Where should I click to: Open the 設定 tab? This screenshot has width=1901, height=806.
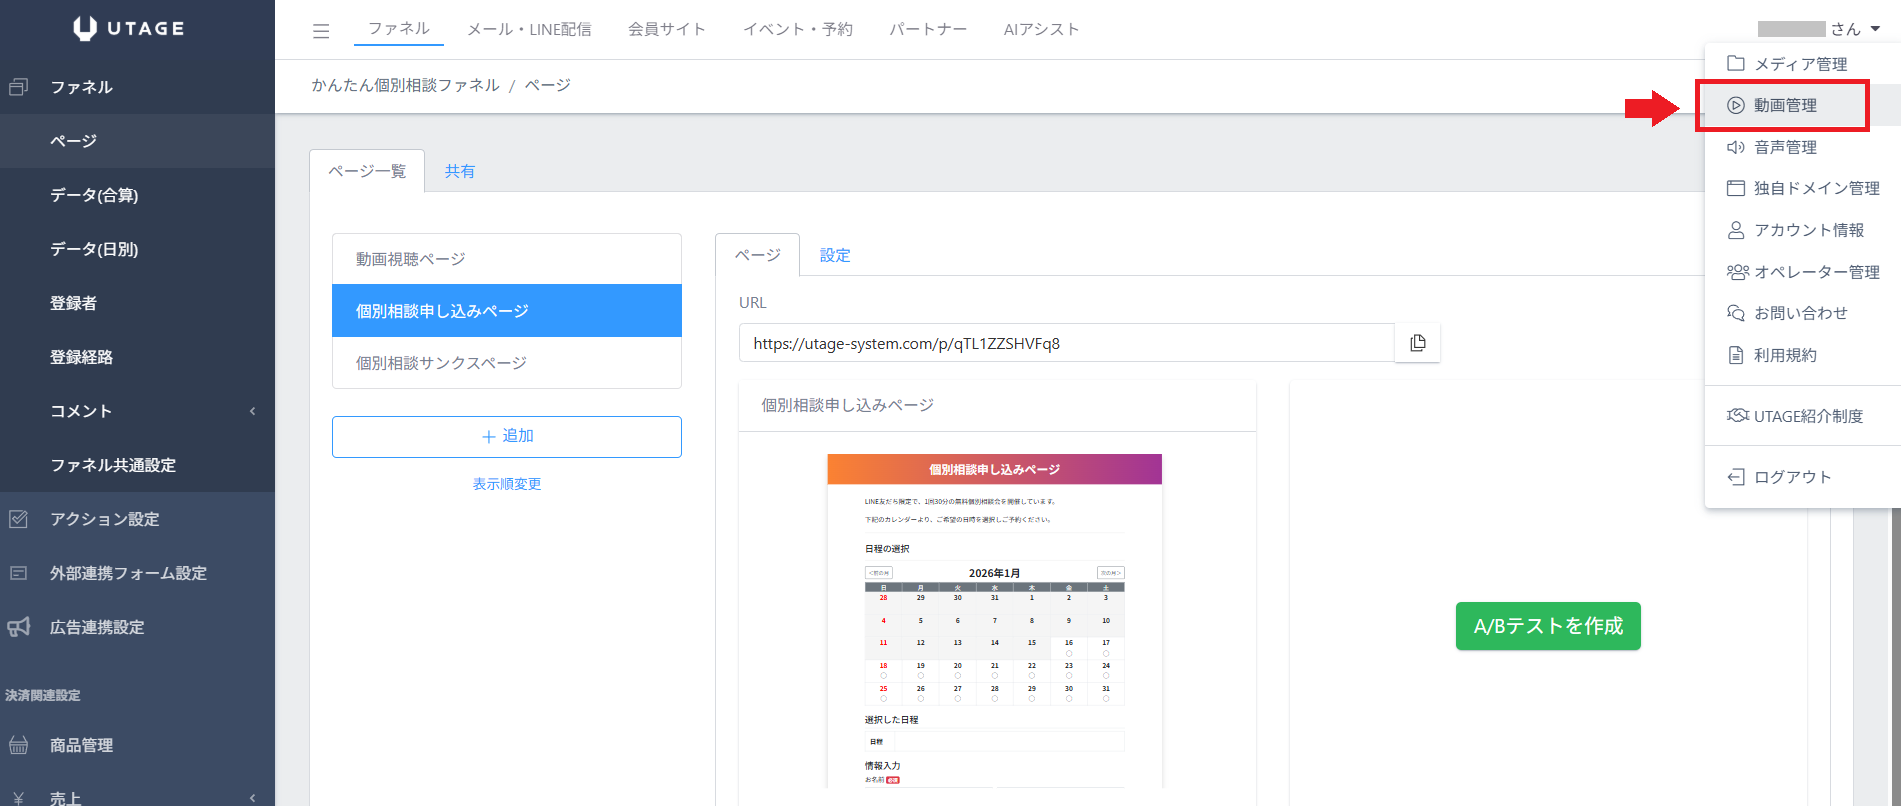click(835, 255)
